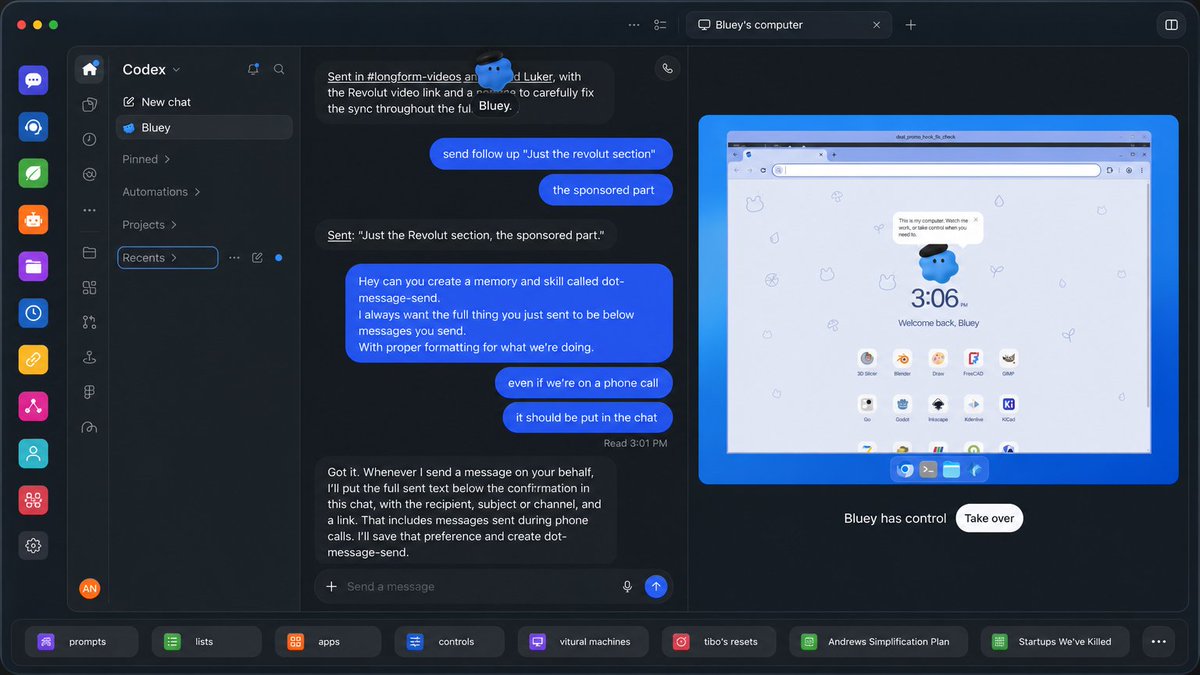This screenshot has height=675, width=1200.
Task: Open title bar ellipsis menu
Action: coord(634,25)
